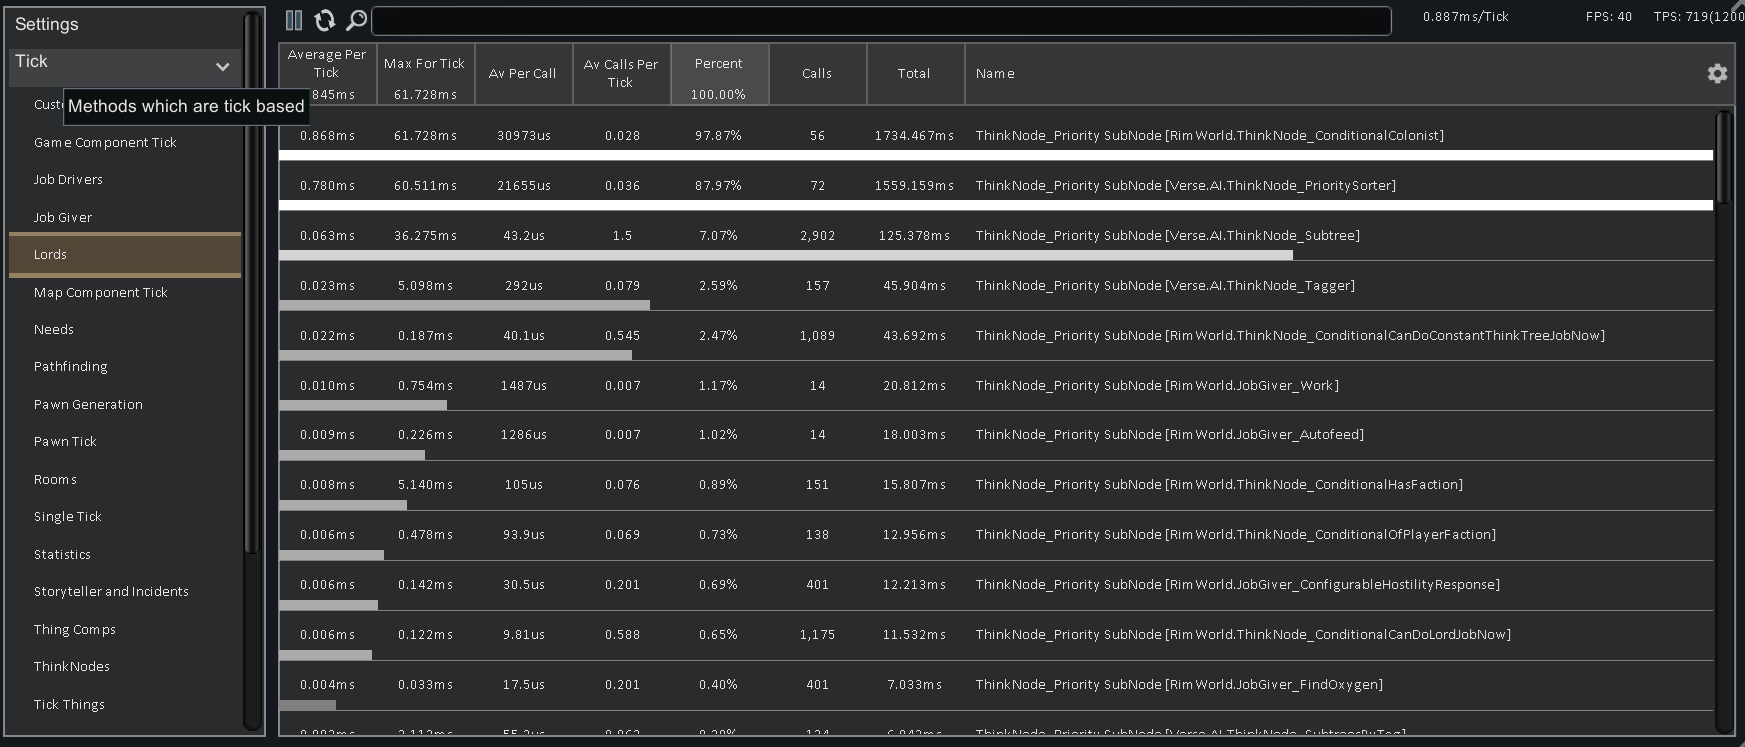This screenshot has width=1745, height=747.
Task: Click the 97.87% percent cell
Action: pos(718,136)
